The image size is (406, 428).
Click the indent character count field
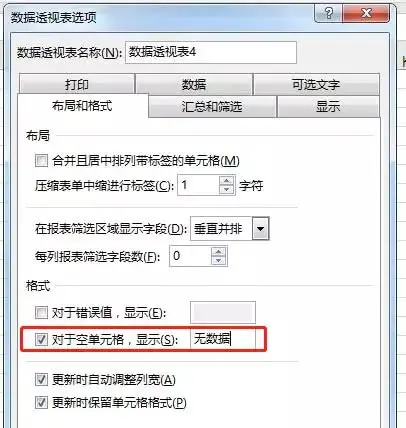[199, 185]
